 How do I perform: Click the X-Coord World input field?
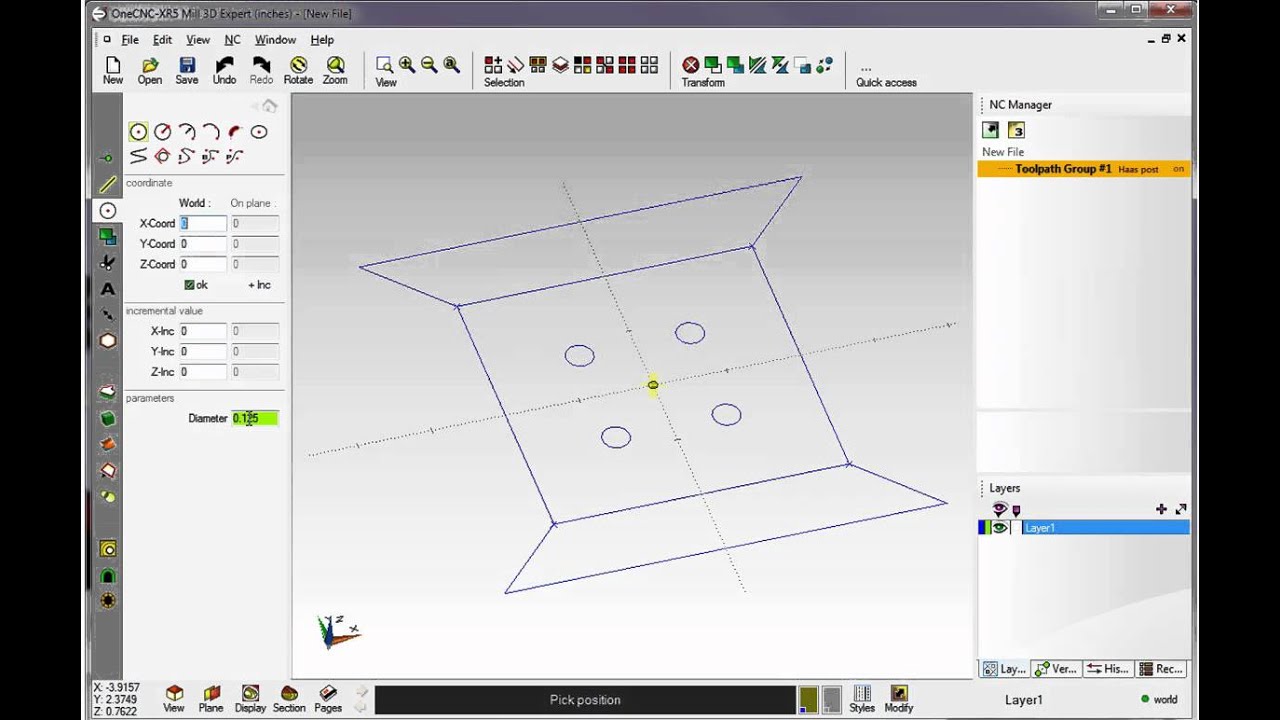pos(203,223)
